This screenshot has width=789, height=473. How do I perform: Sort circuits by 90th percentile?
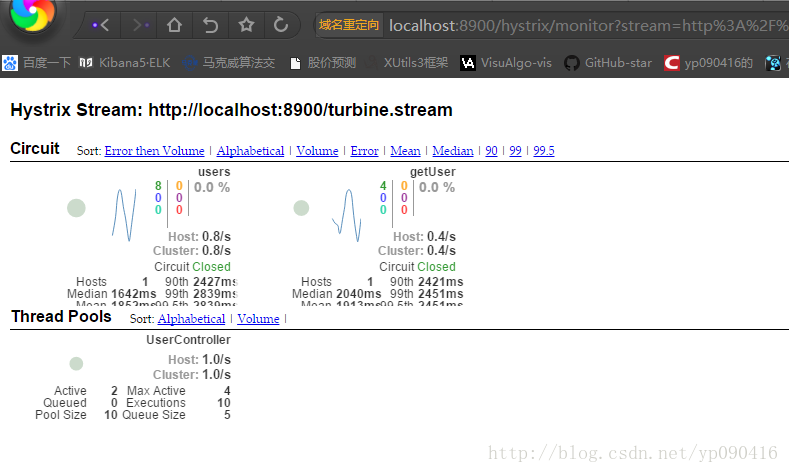[491, 150]
